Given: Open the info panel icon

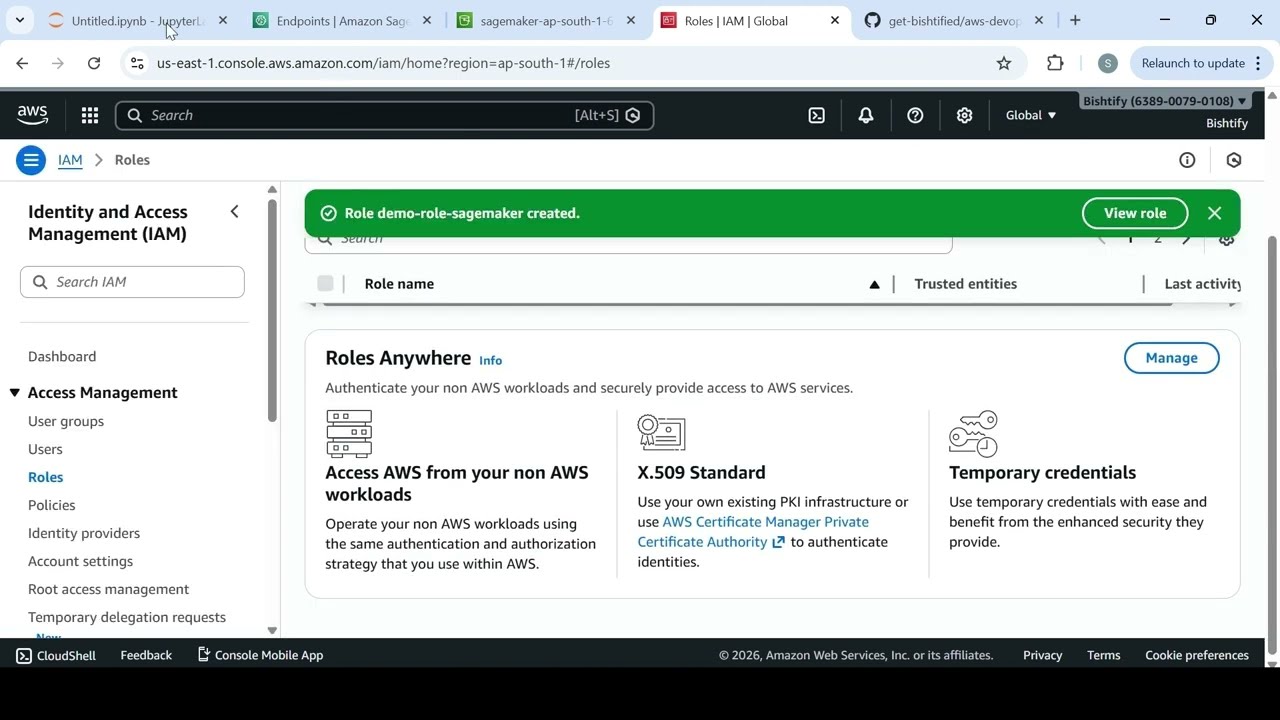Looking at the screenshot, I should 1187,160.
